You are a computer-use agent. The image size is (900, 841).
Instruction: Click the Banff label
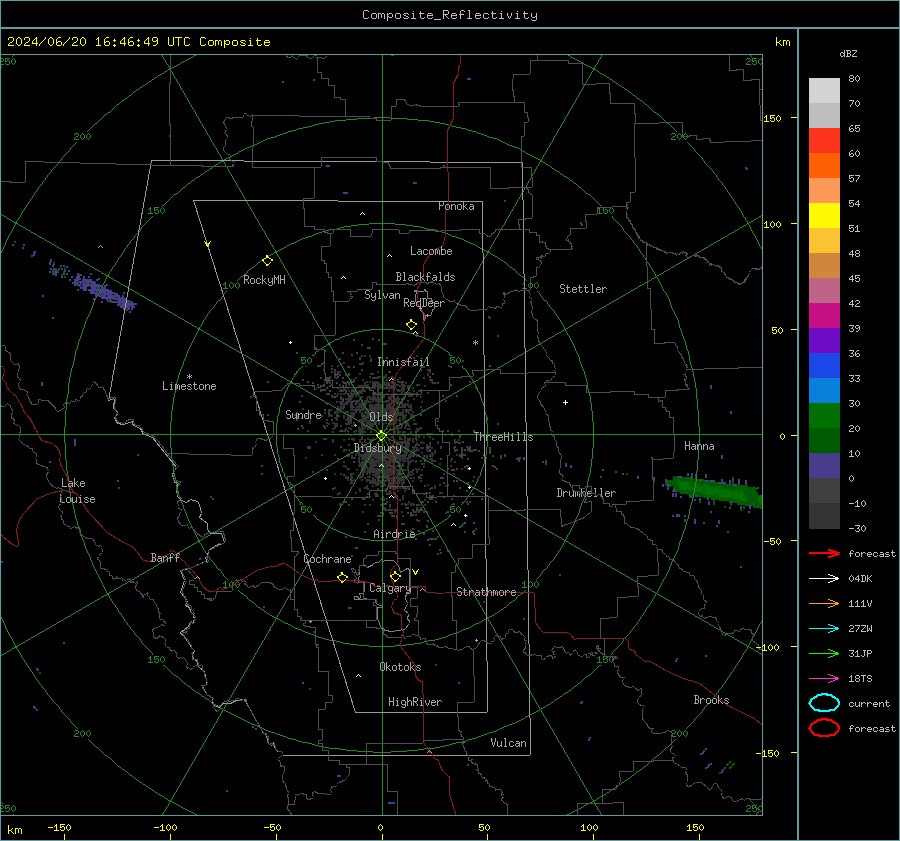point(165,557)
